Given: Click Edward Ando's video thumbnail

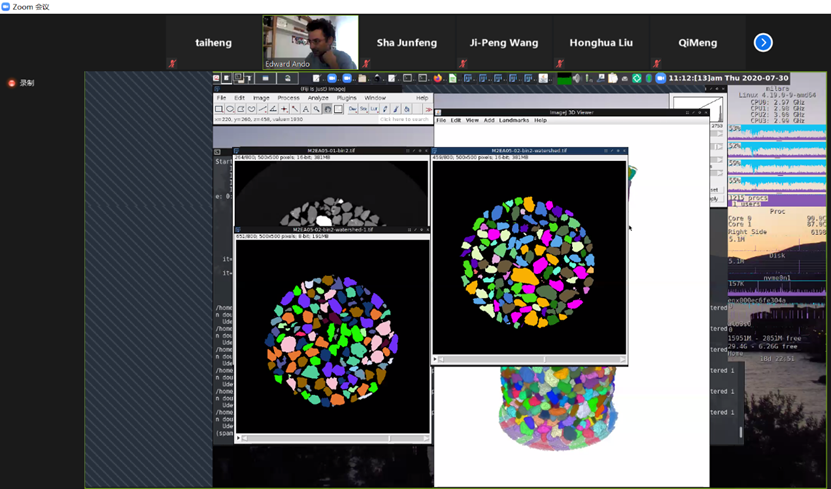Looking at the screenshot, I should point(310,42).
